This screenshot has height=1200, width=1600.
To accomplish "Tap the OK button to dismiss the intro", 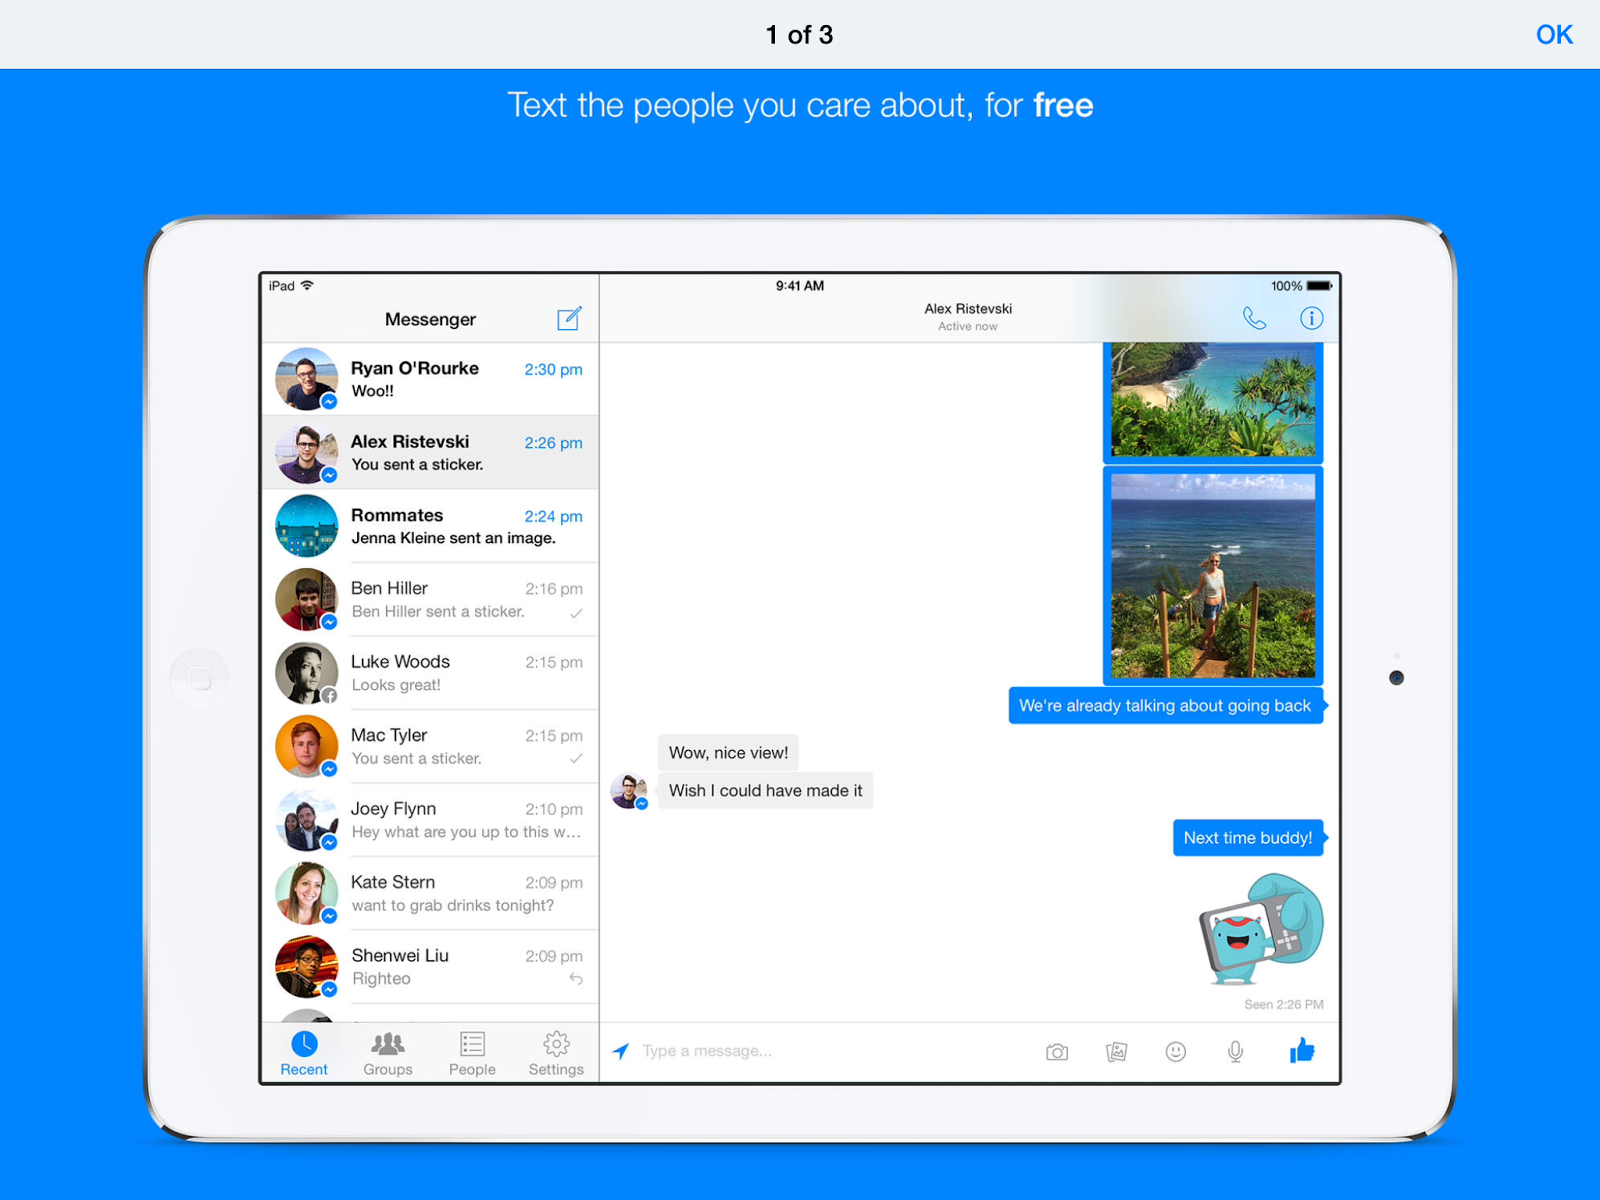I will pyautogui.click(x=1554, y=35).
